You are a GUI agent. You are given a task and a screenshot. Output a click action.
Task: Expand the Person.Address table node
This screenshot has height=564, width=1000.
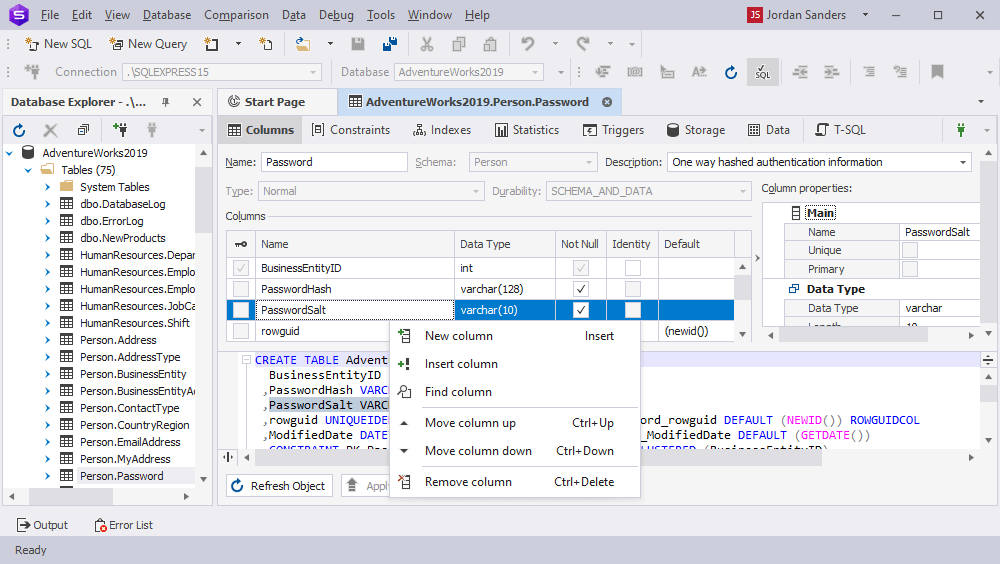[47, 340]
